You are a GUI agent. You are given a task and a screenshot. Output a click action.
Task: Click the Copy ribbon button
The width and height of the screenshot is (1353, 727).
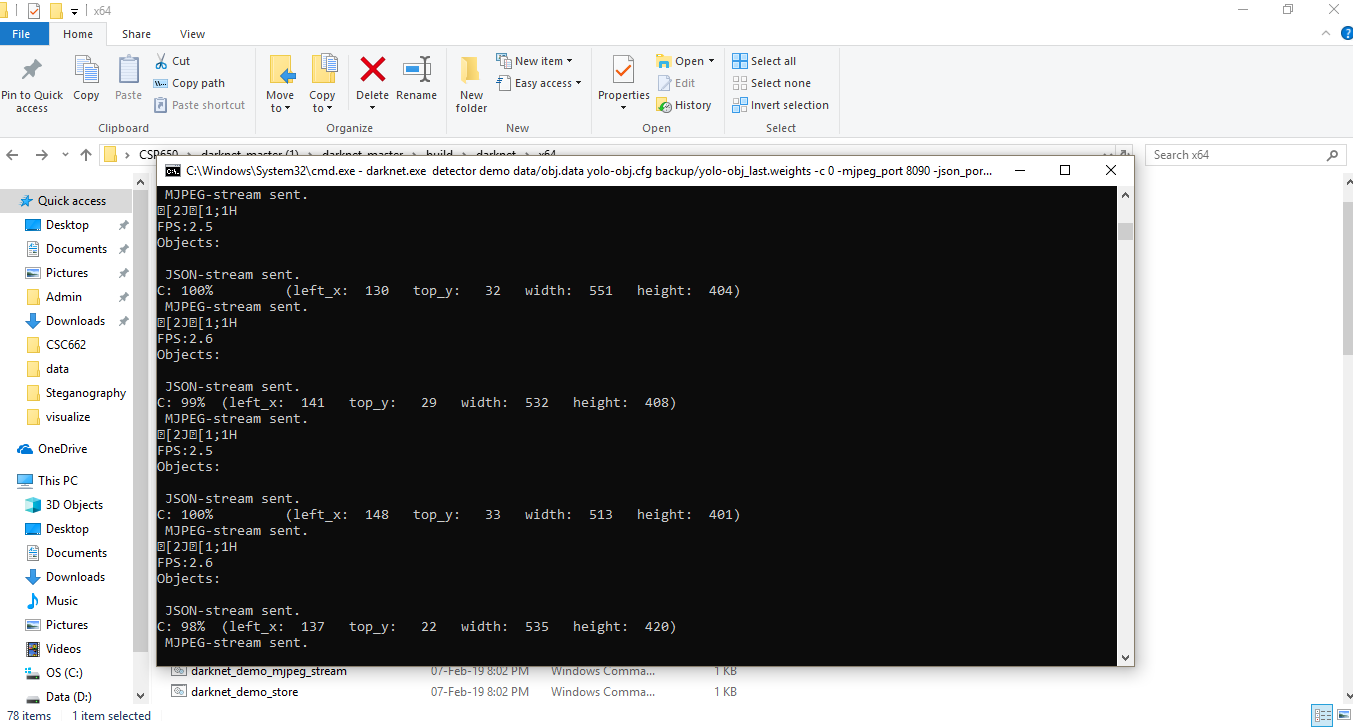86,79
